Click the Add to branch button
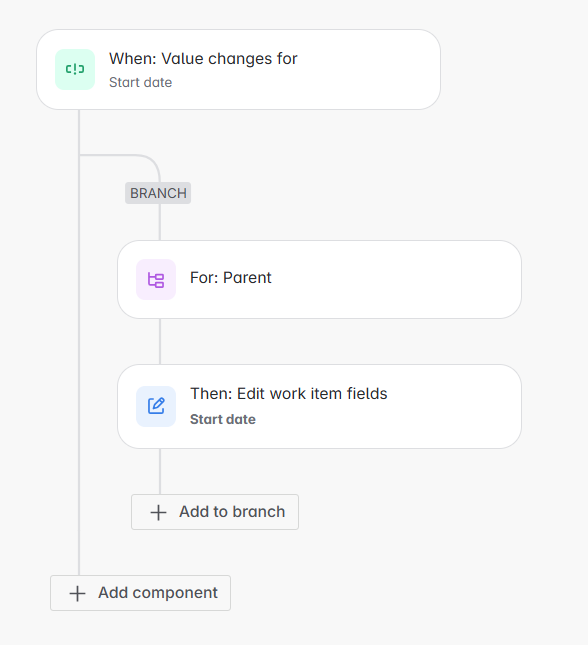 (x=215, y=512)
